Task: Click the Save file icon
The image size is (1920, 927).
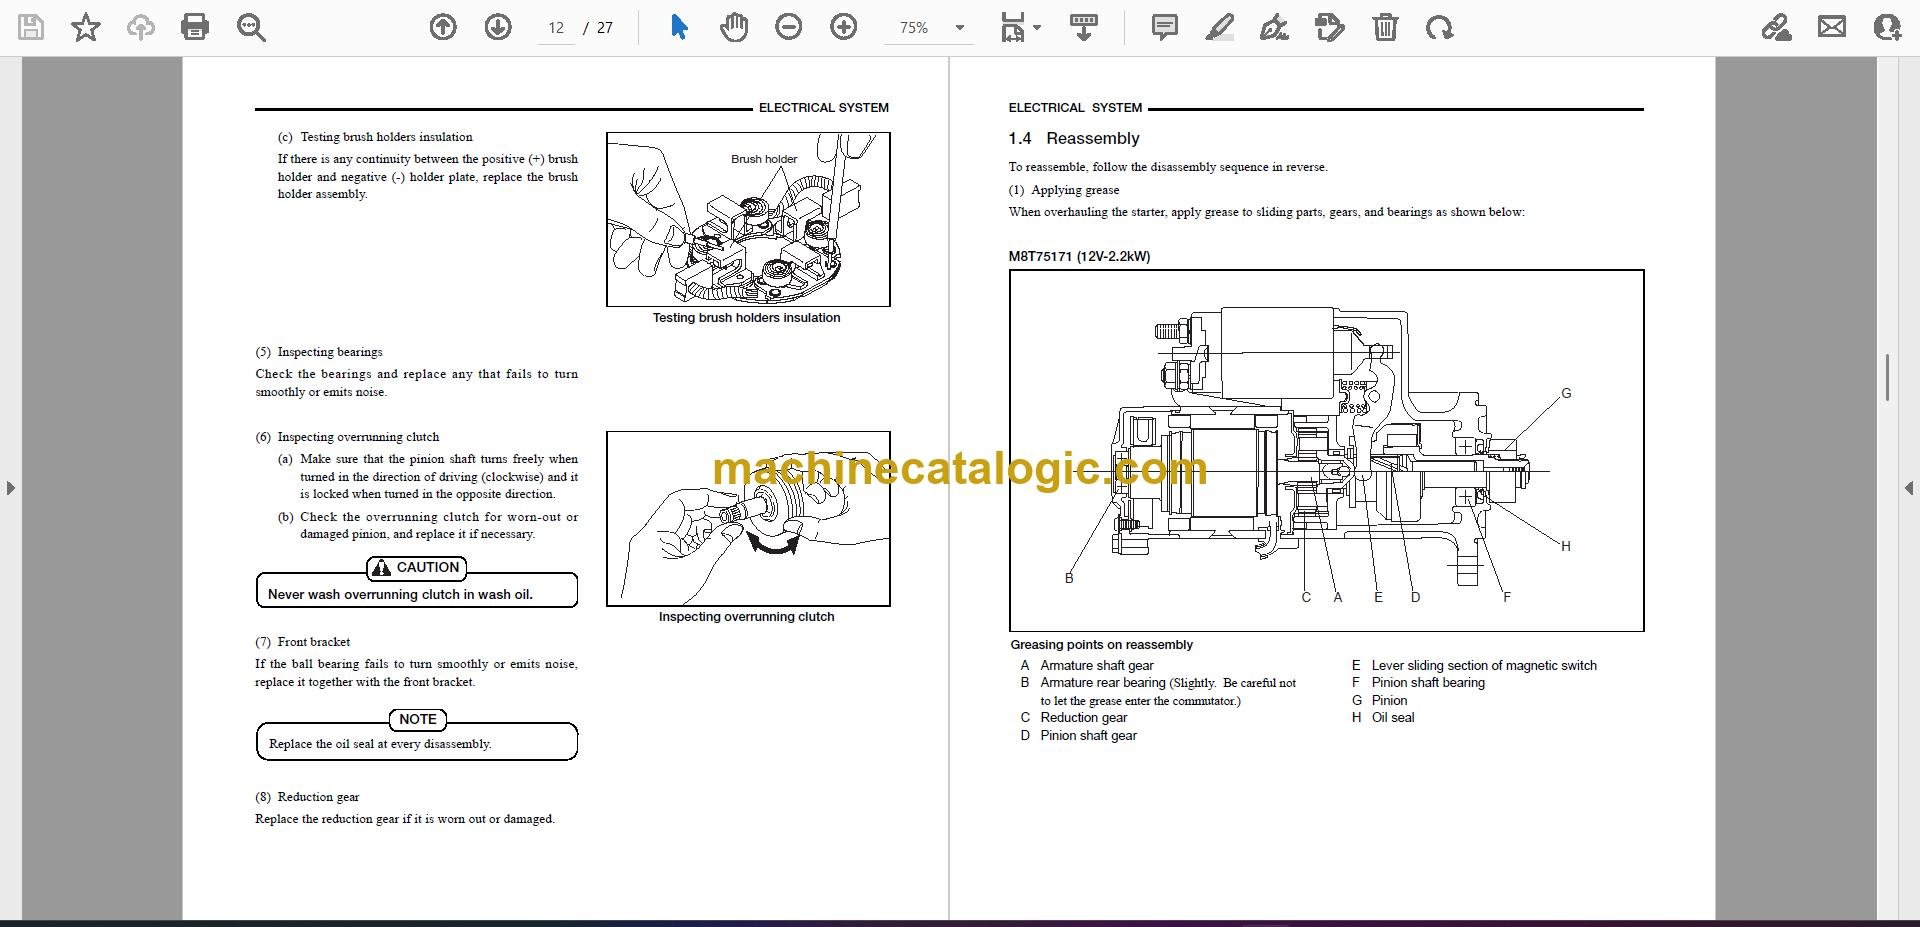Action: coord(31,27)
